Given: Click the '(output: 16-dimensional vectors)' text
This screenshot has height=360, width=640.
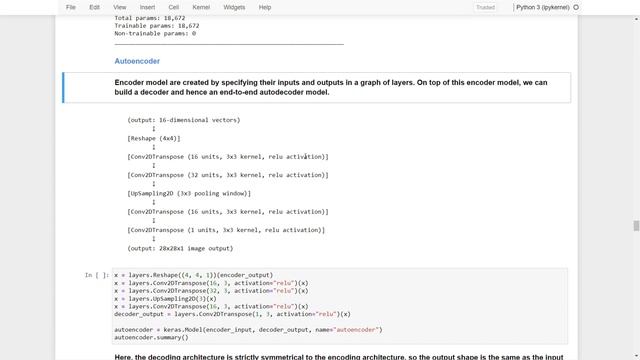Looking at the screenshot, I should coord(184,120).
